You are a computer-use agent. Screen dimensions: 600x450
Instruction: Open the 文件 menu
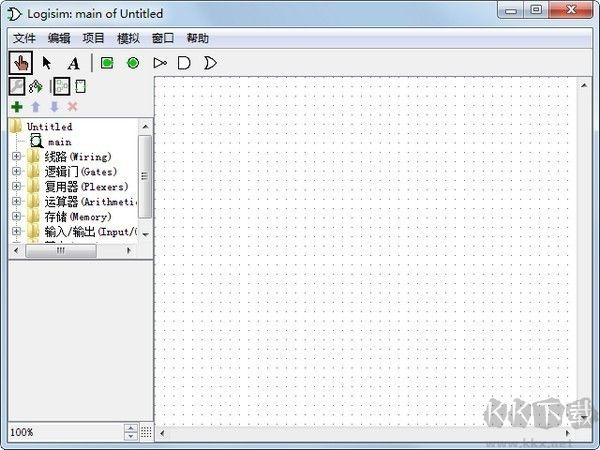click(24, 38)
